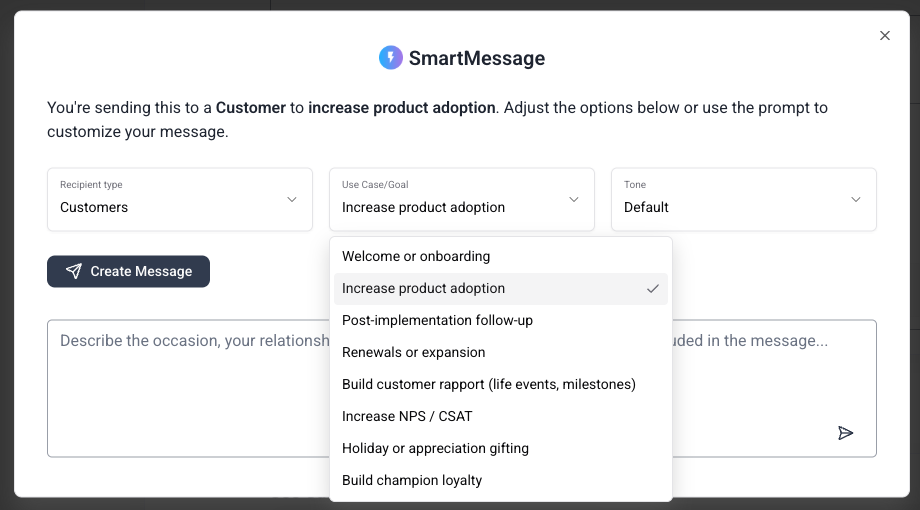Screen dimensions: 920x510
Task: Collapse the Use Case/Goal dropdown chevron
Action: coord(574,200)
